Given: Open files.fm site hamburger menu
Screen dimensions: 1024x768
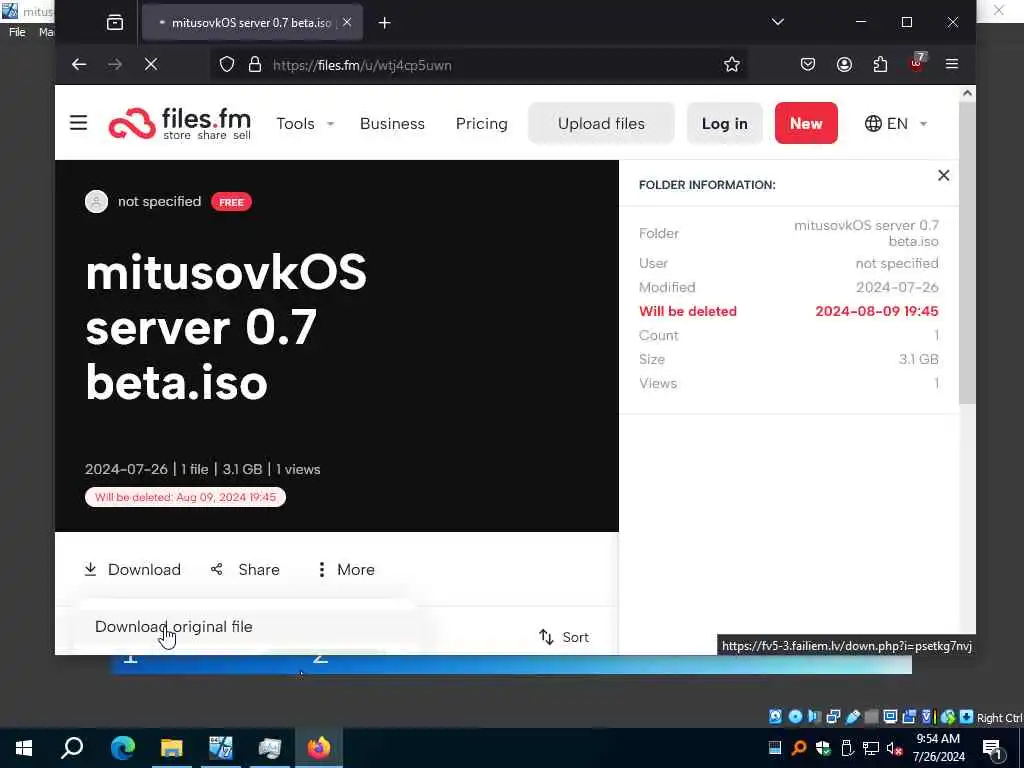Looking at the screenshot, I should (x=78, y=123).
